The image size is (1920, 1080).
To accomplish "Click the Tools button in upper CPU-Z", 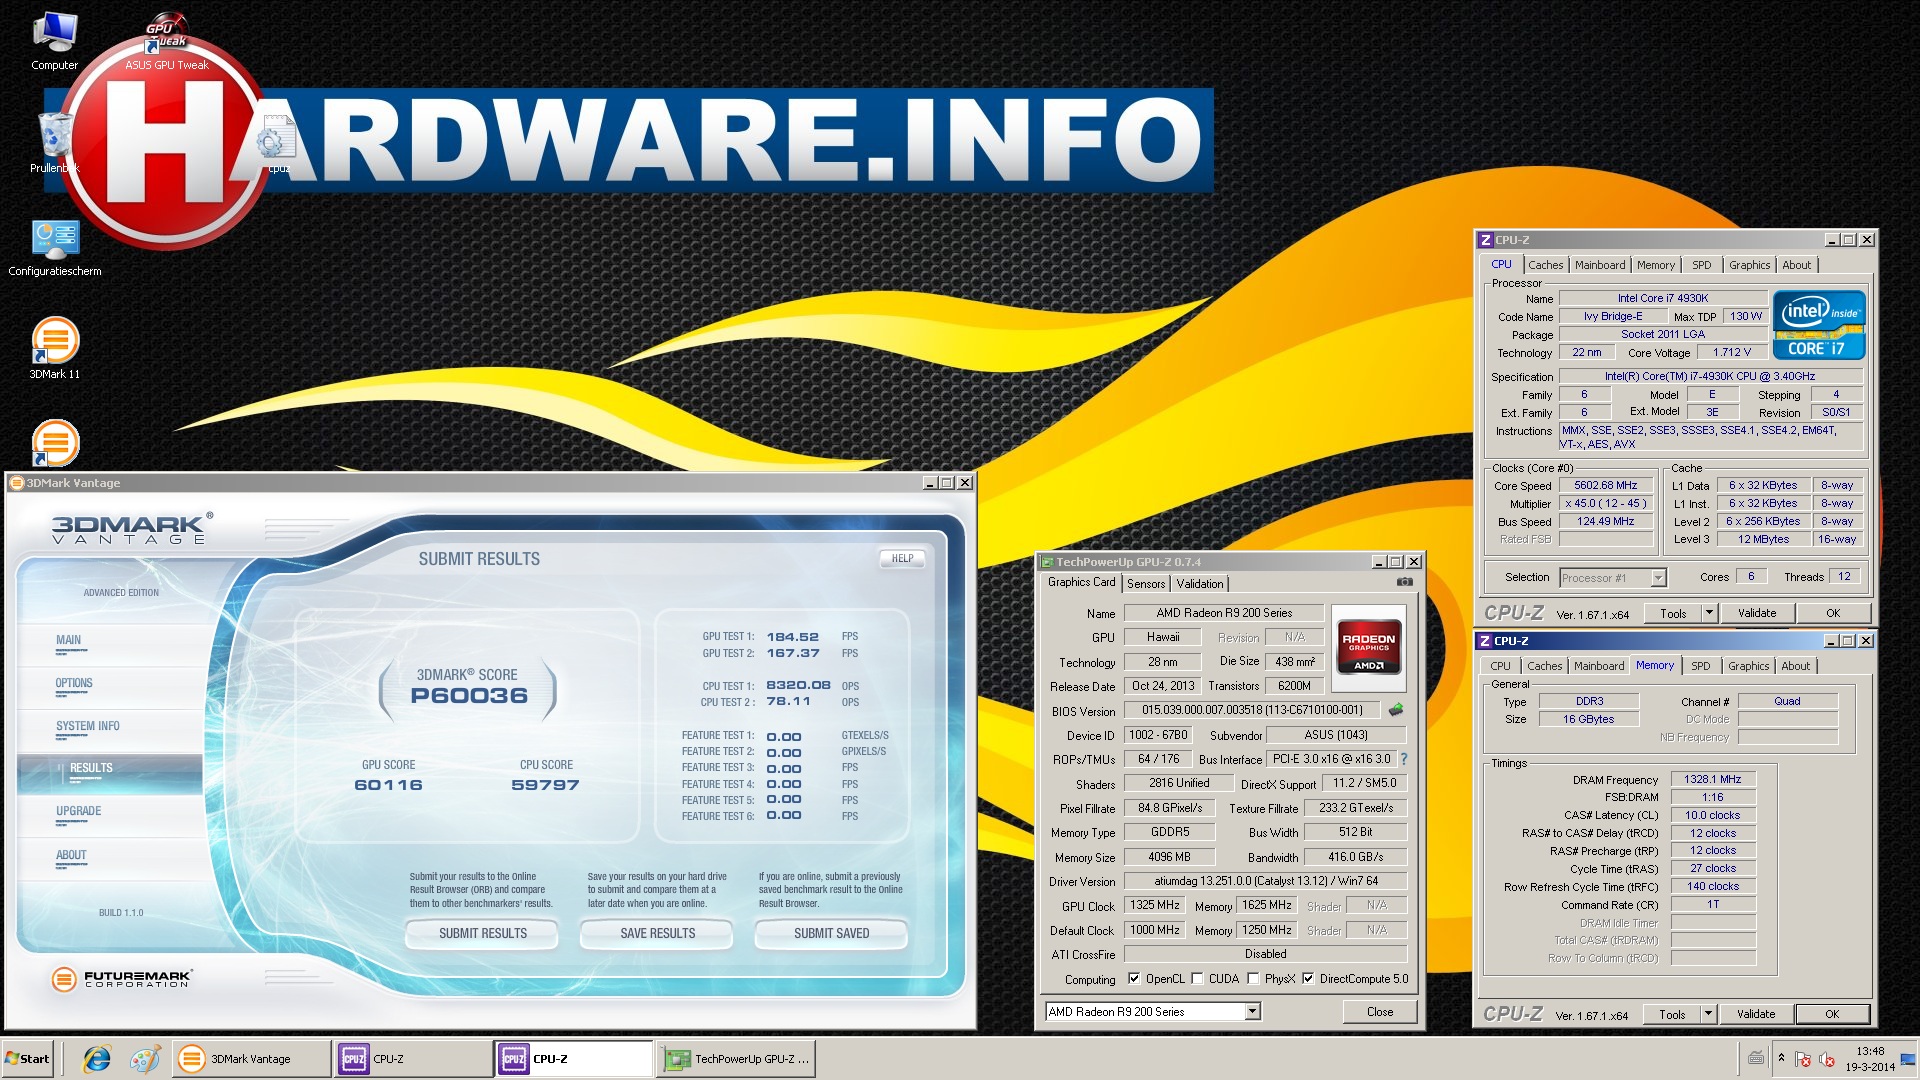I will [1673, 613].
